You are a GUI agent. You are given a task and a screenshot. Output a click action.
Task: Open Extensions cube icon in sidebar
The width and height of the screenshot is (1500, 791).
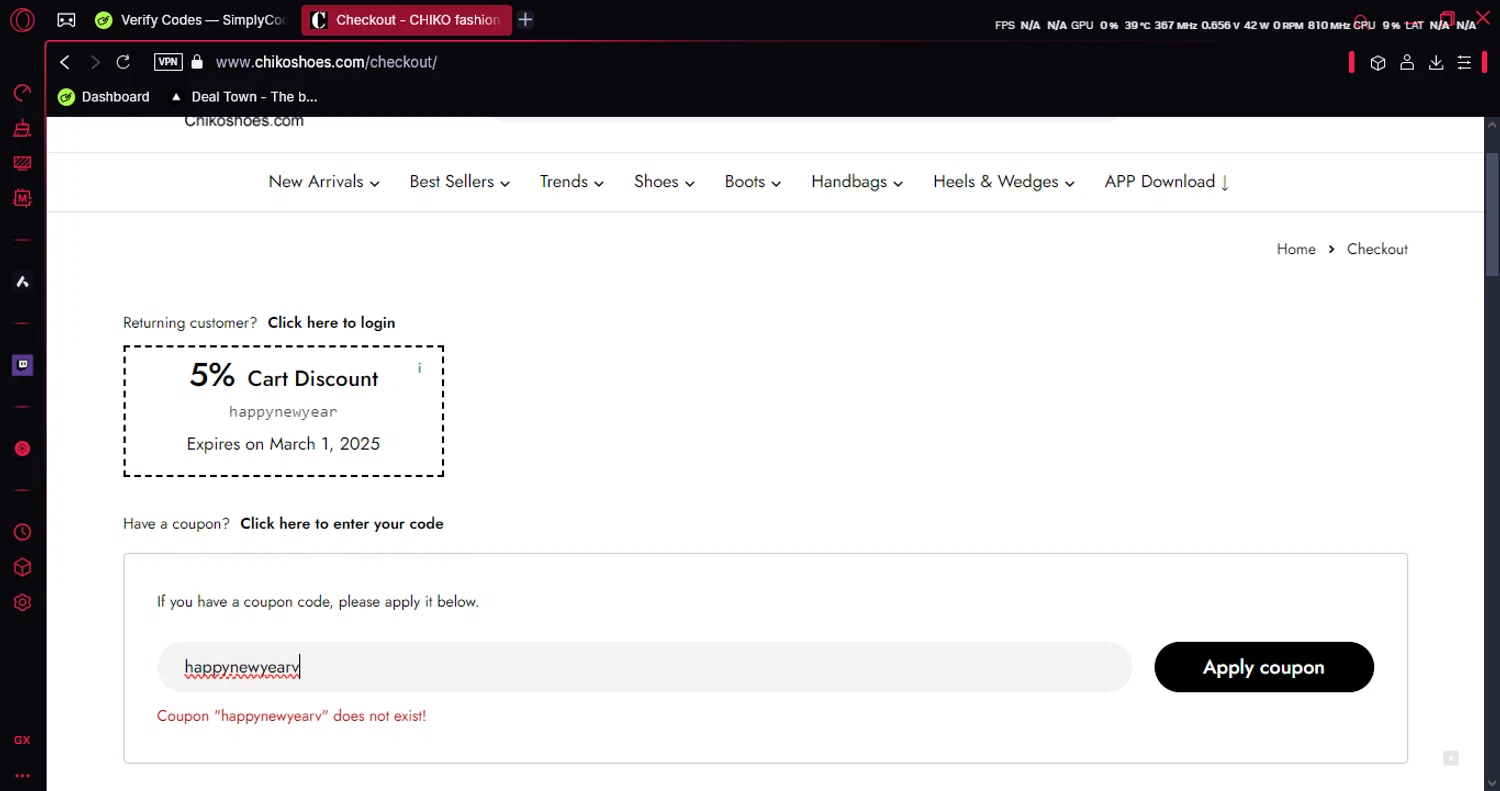(22, 568)
